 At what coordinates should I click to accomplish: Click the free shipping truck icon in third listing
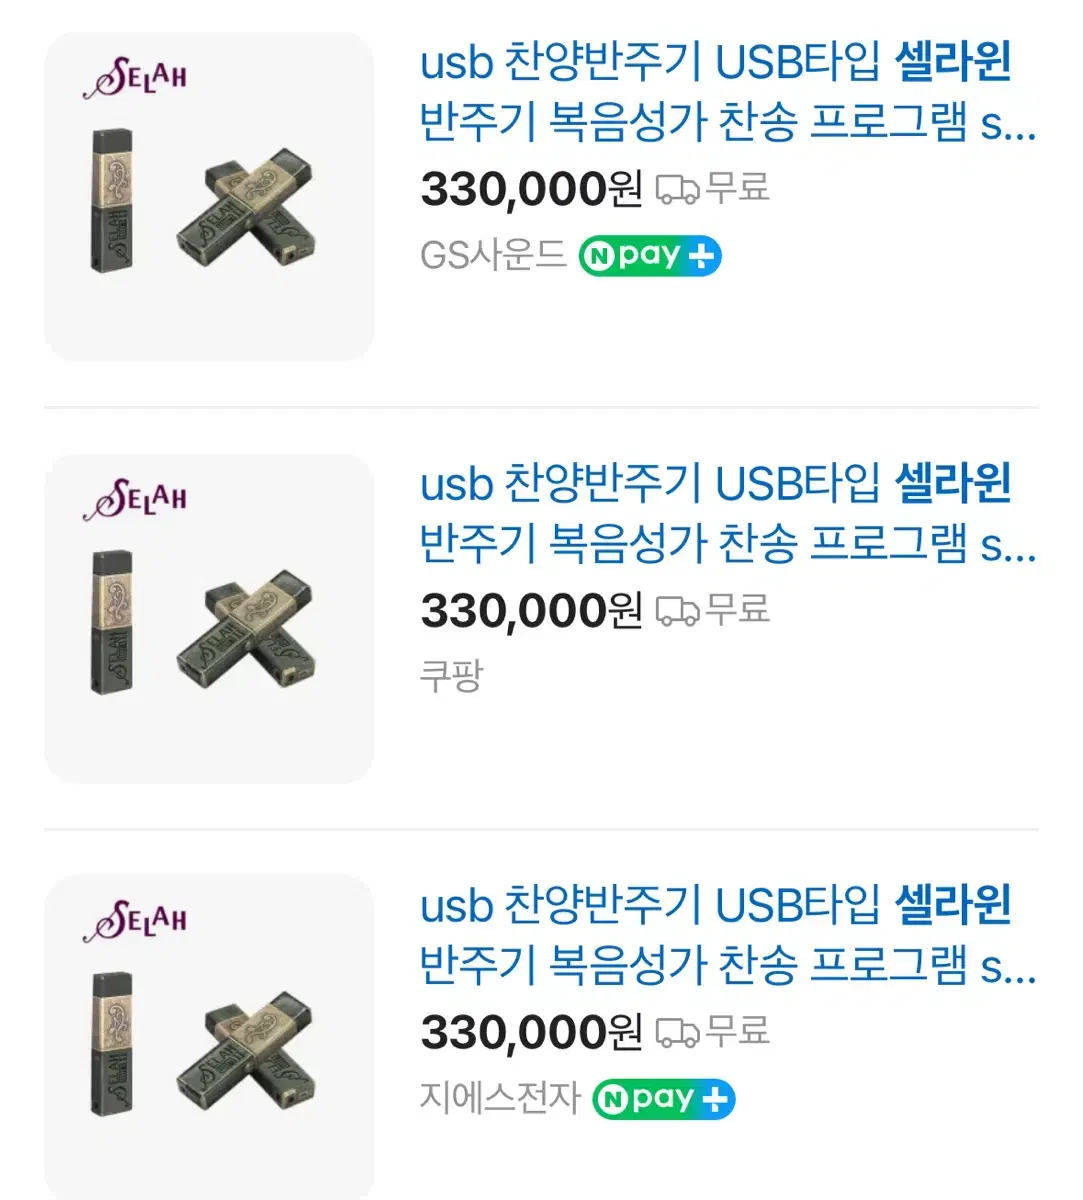677,1033
